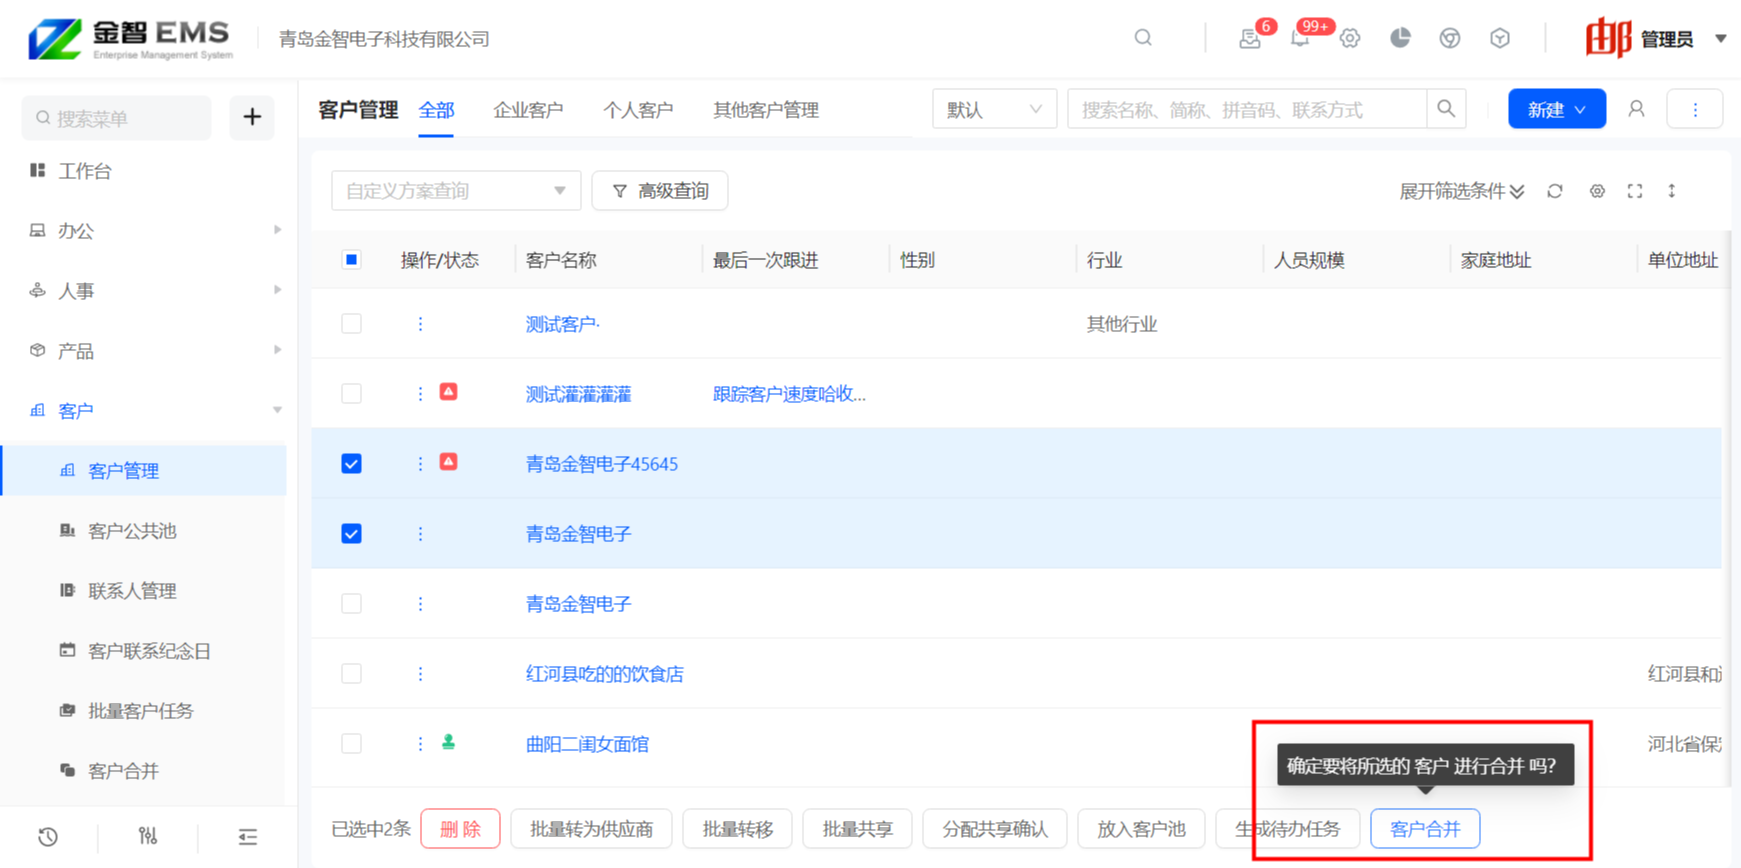Check the 测试客户 row checkbox
This screenshot has width=1741, height=868.
351,324
